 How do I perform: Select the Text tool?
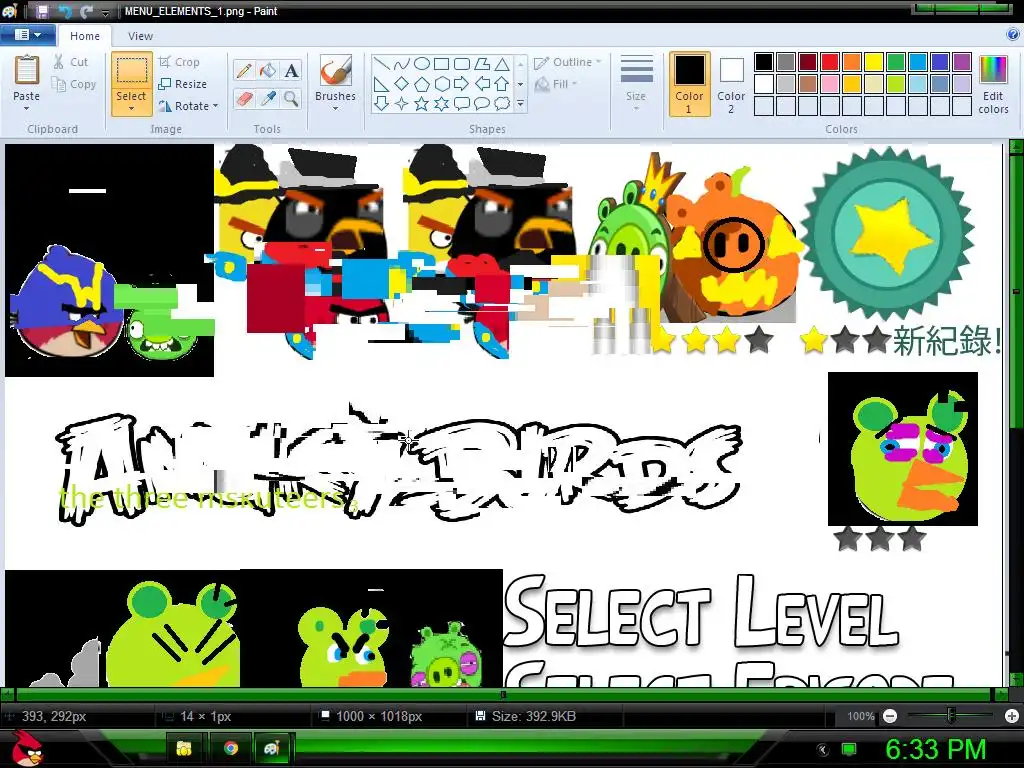pos(291,70)
